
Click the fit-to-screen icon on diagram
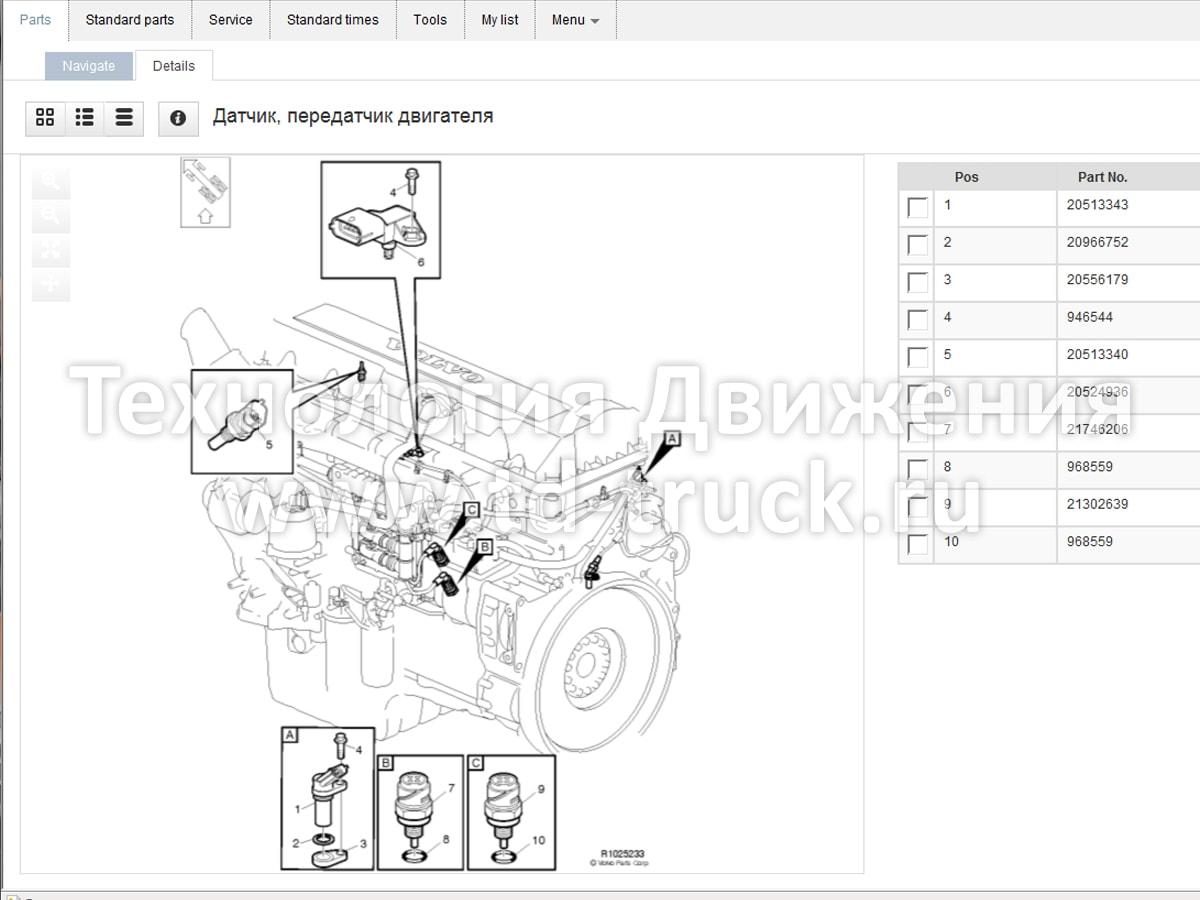51,250
